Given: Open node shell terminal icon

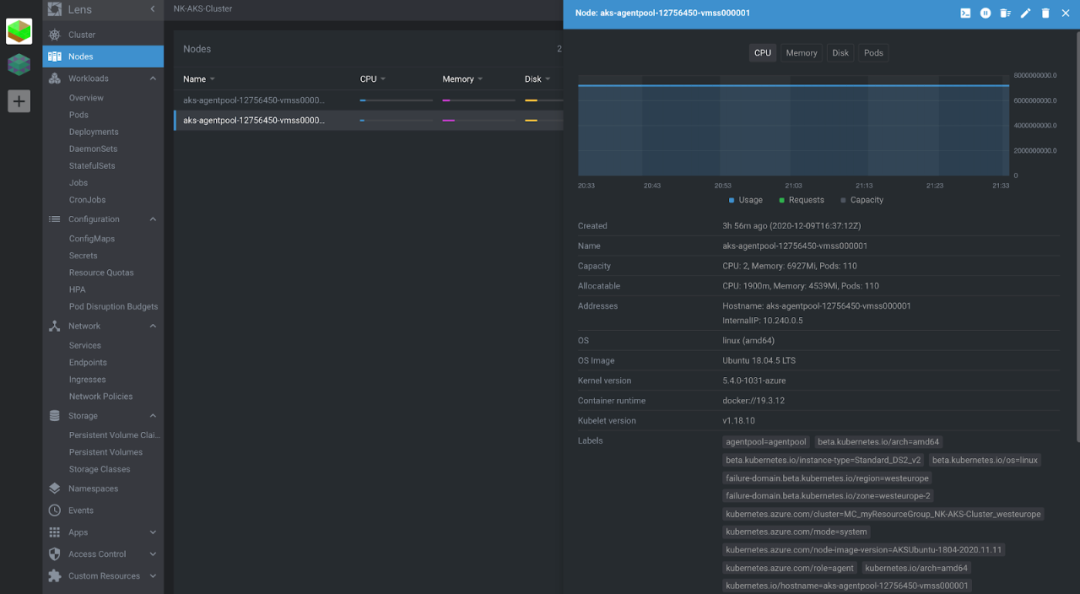Looking at the screenshot, I should pyautogui.click(x=965, y=13).
